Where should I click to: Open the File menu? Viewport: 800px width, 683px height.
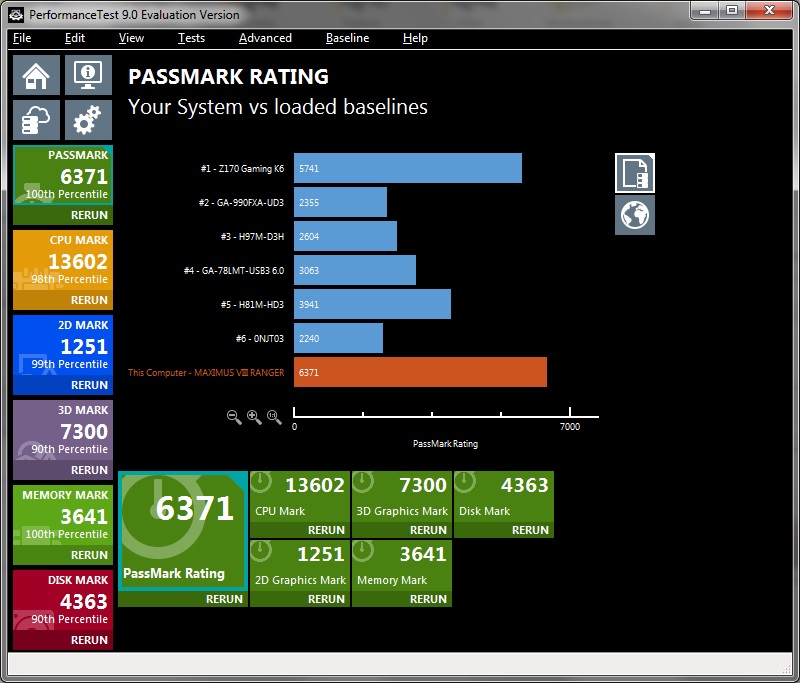tap(22, 38)
